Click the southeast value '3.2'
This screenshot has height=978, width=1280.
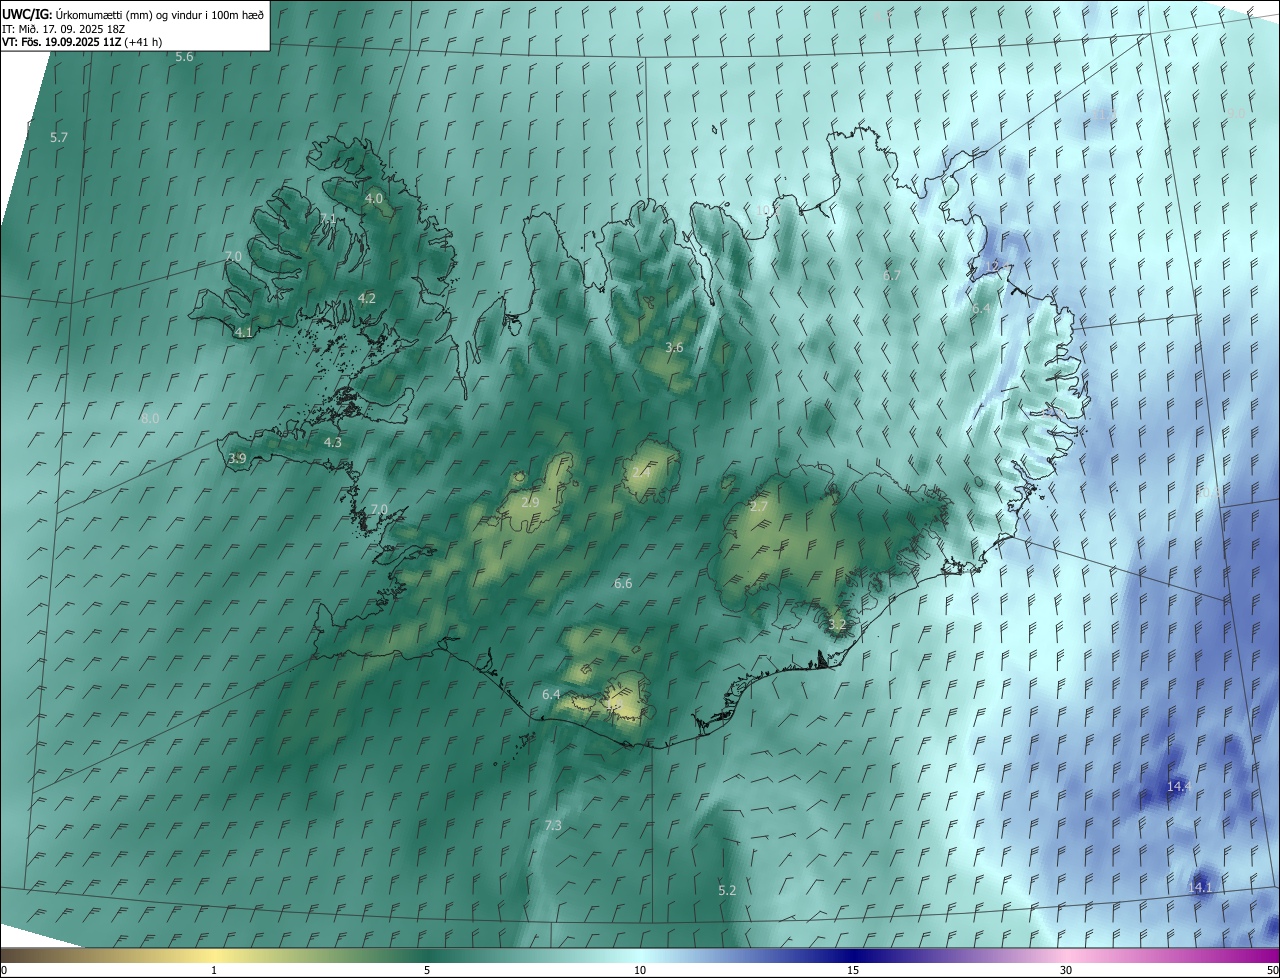click(837, 624)
